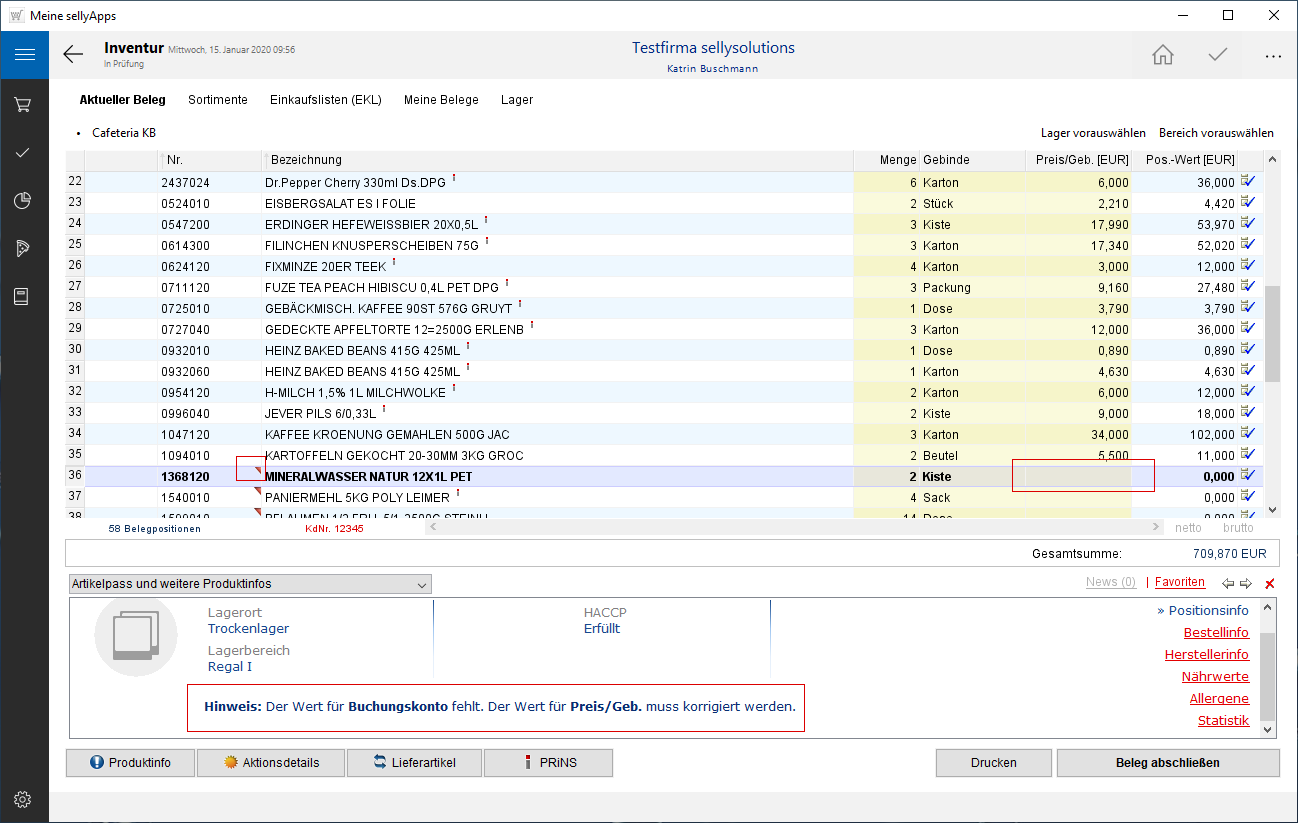Open the three-dots more options menu
Viewport: 1298px width, 823px height.
coord(1272,56)
